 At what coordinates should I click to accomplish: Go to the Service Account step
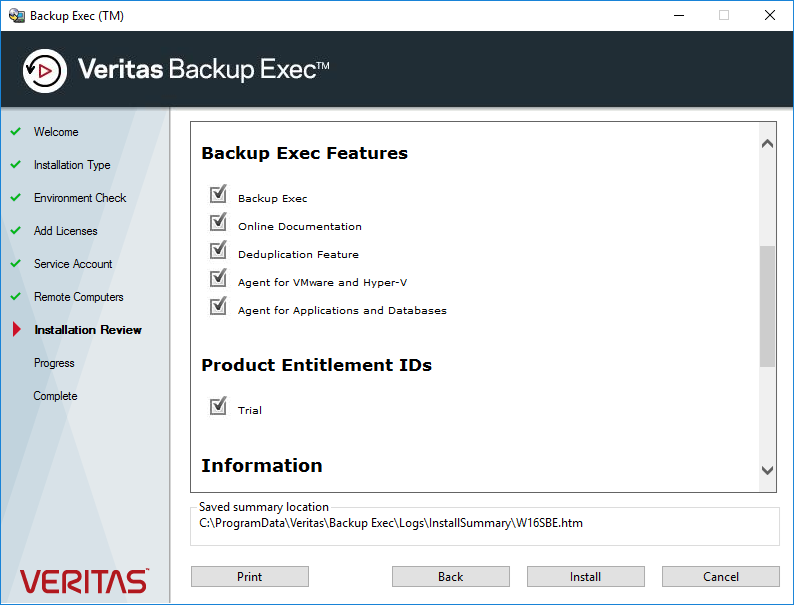click(x=73, y=264)
